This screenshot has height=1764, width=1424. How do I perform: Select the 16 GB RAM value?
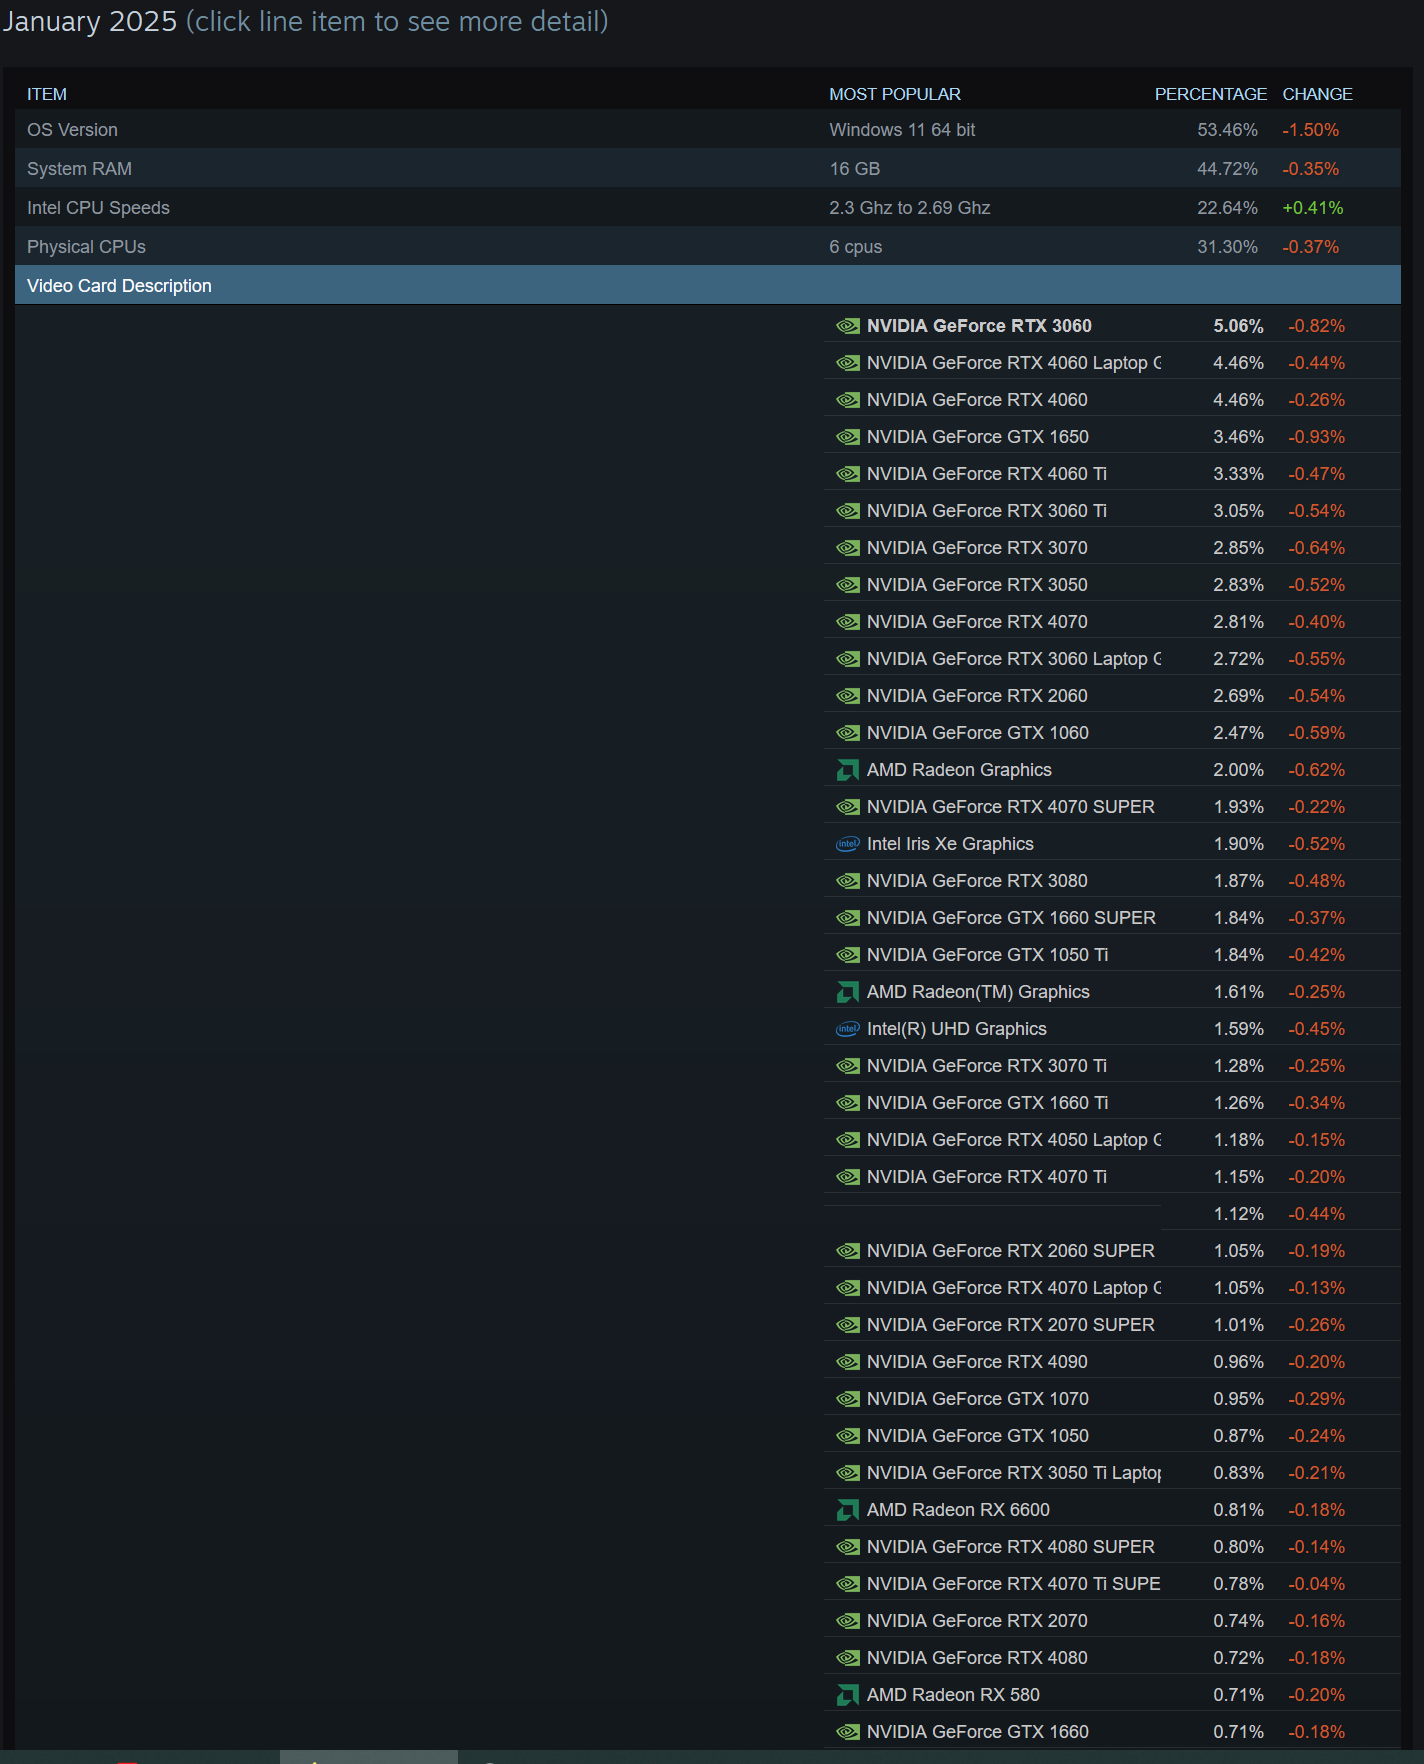coord(855,169)
